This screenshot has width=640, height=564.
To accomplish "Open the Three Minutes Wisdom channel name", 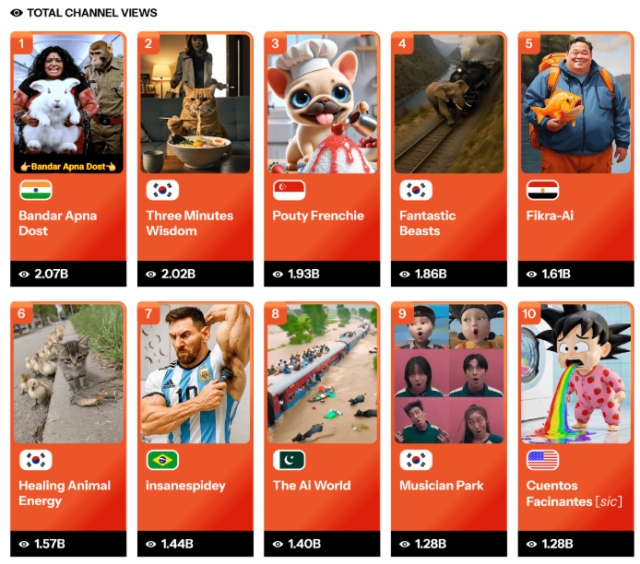I will (x=189, y=223).
